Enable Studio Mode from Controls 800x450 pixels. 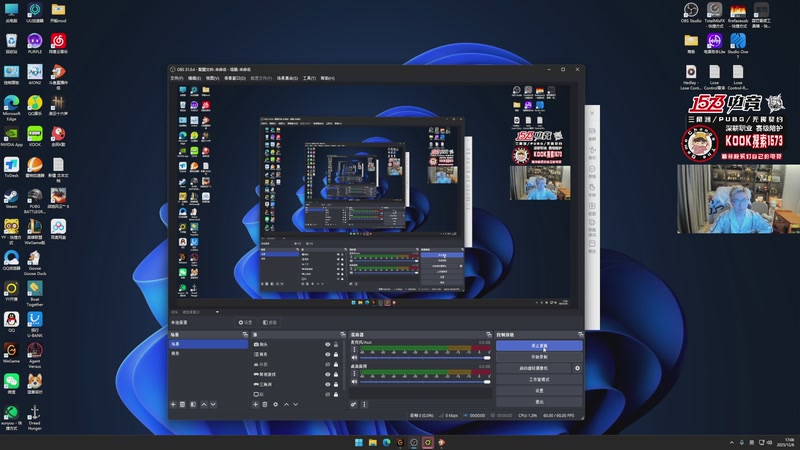pos(539,379)
